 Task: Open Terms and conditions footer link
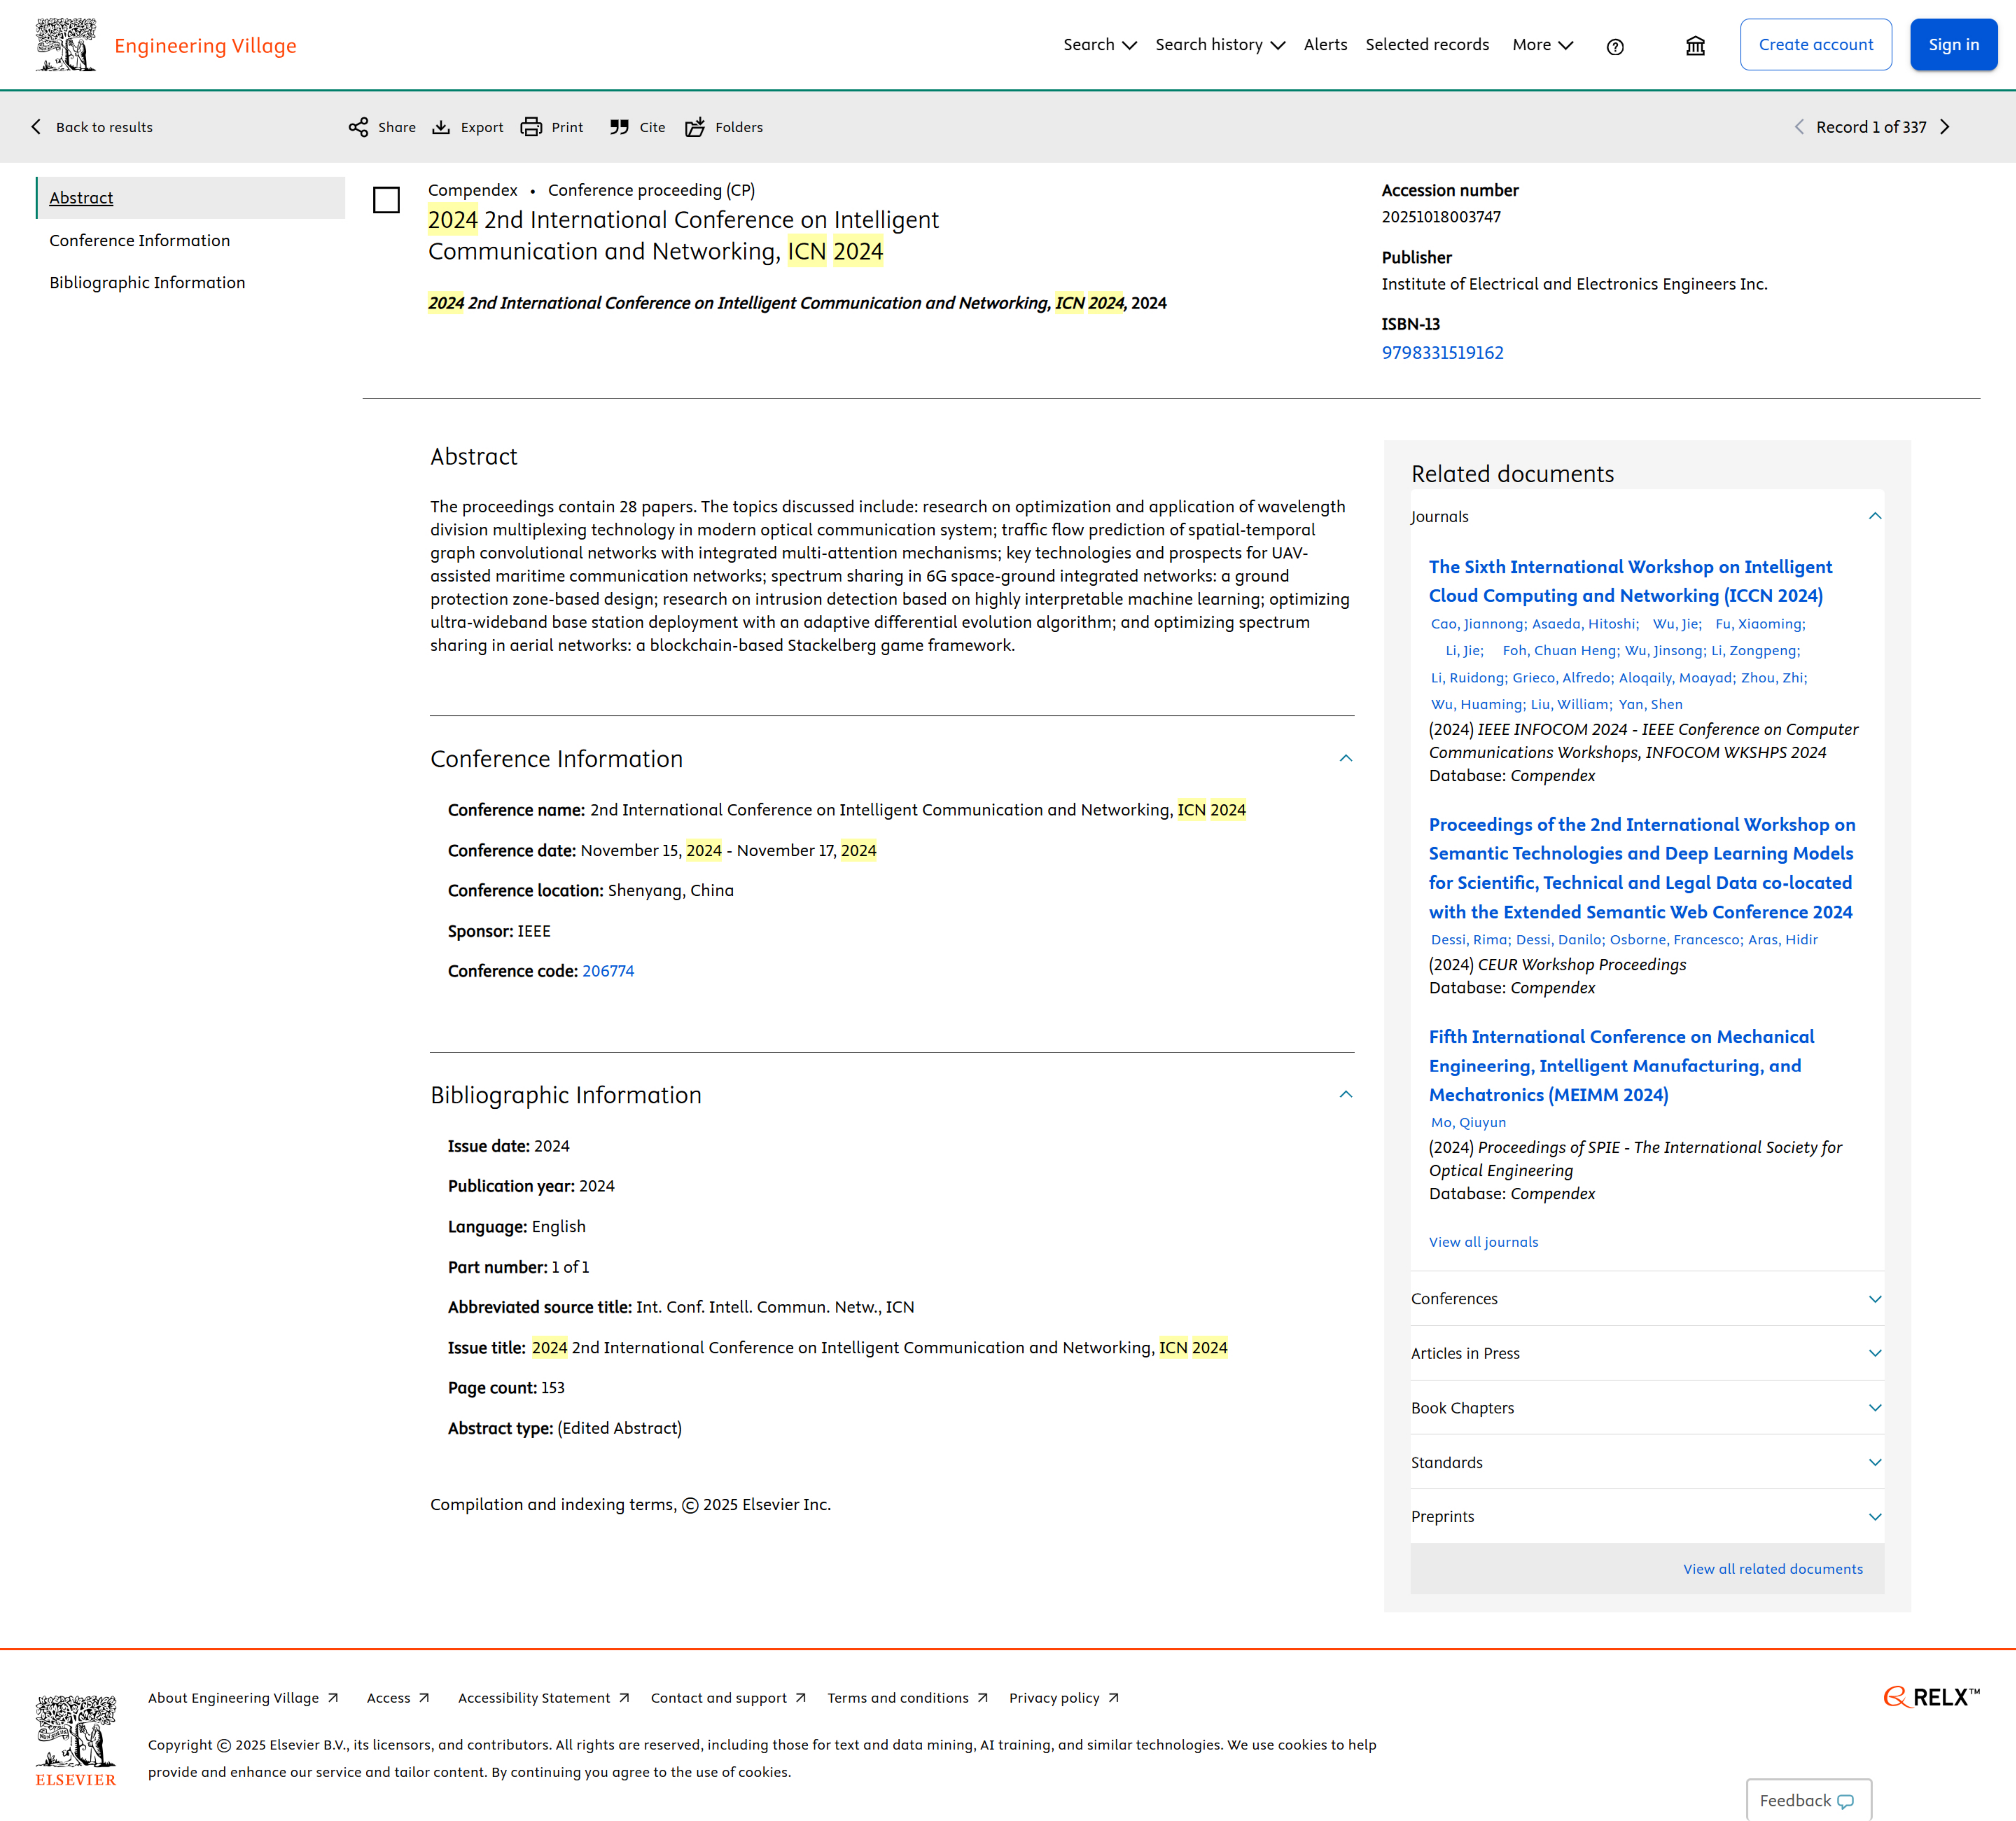point(908,1698)
